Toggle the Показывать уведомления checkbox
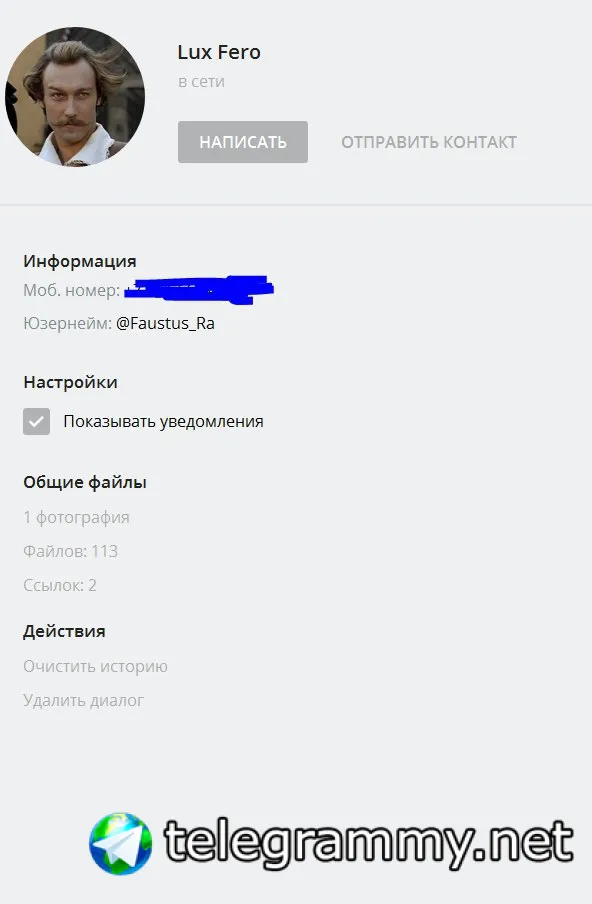This screenshot has width=592, height=904. coord(36,421)
